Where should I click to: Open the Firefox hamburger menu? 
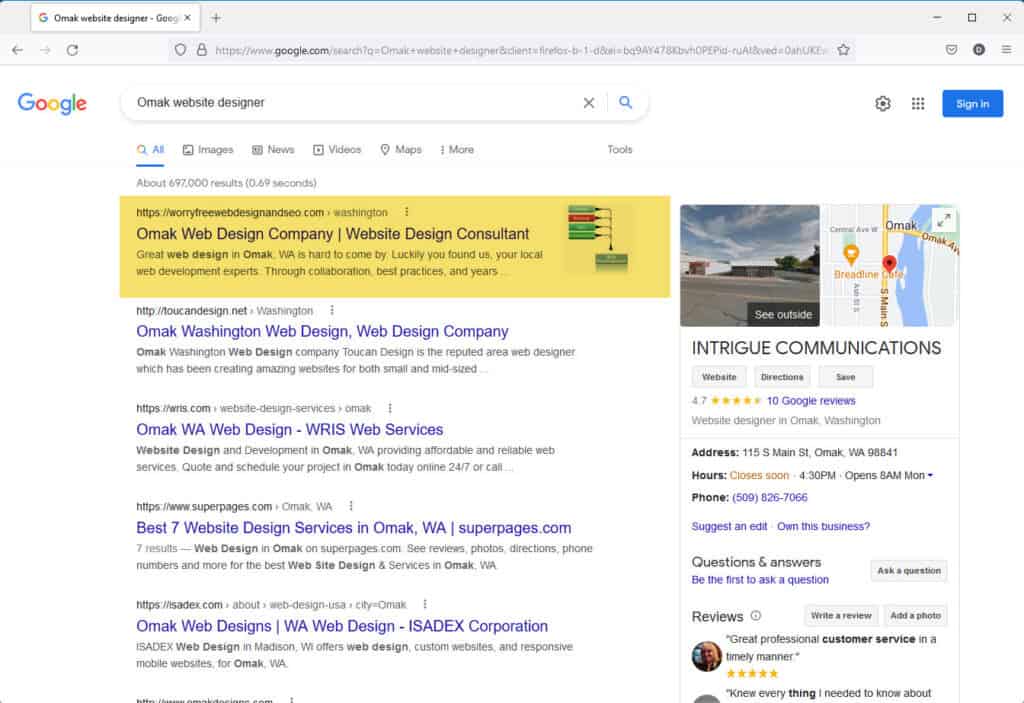click(x=1006, y=50)
